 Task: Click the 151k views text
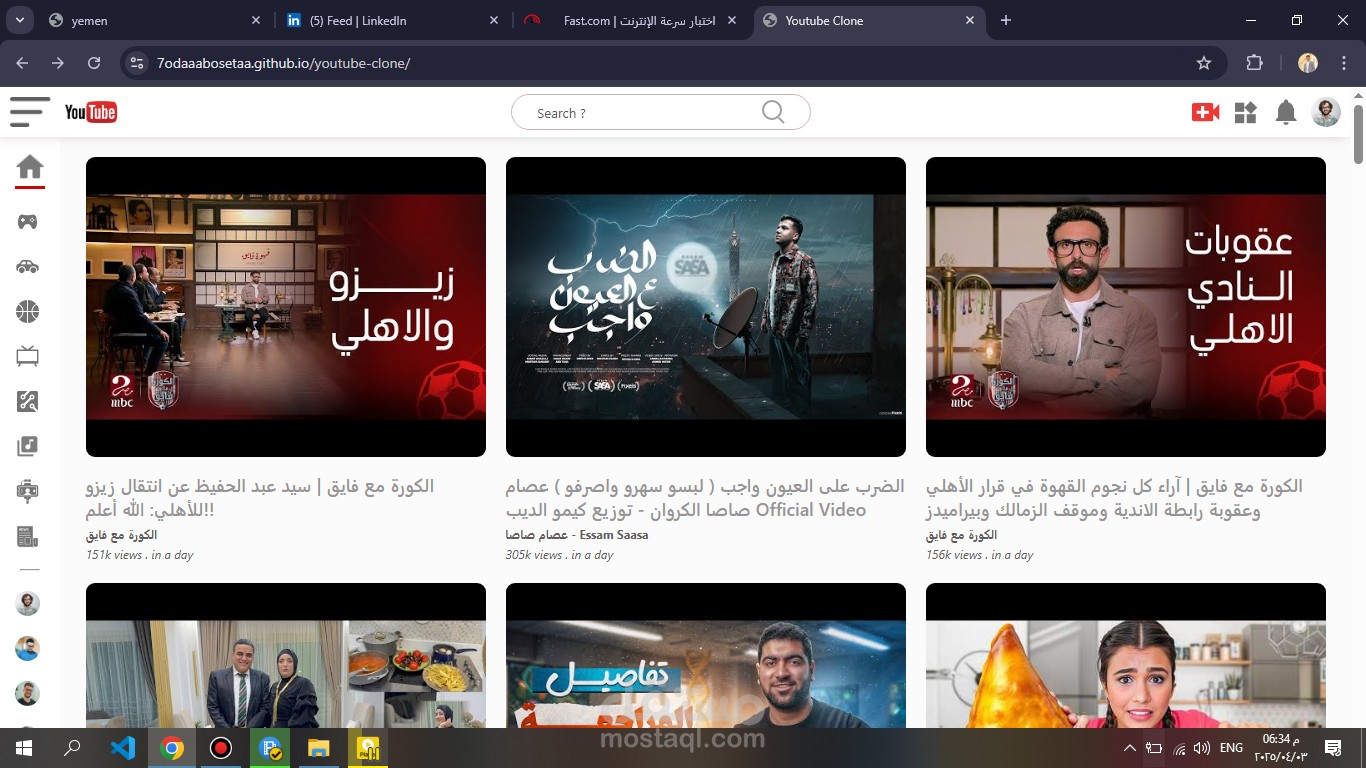click(114, 555)
